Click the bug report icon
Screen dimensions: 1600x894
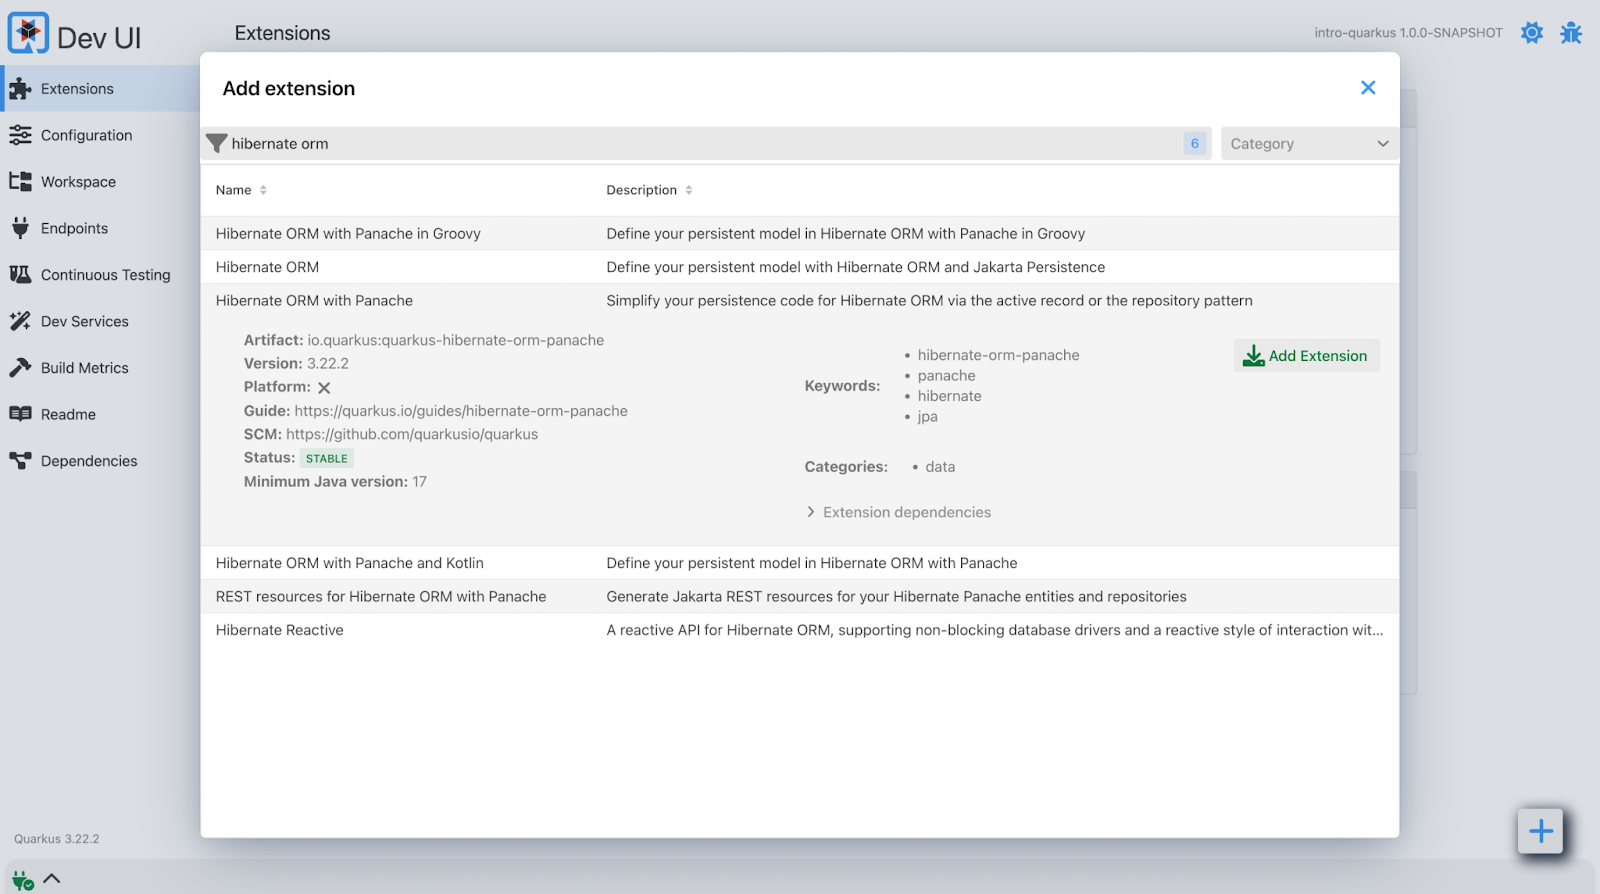(x=1571, y=33)
